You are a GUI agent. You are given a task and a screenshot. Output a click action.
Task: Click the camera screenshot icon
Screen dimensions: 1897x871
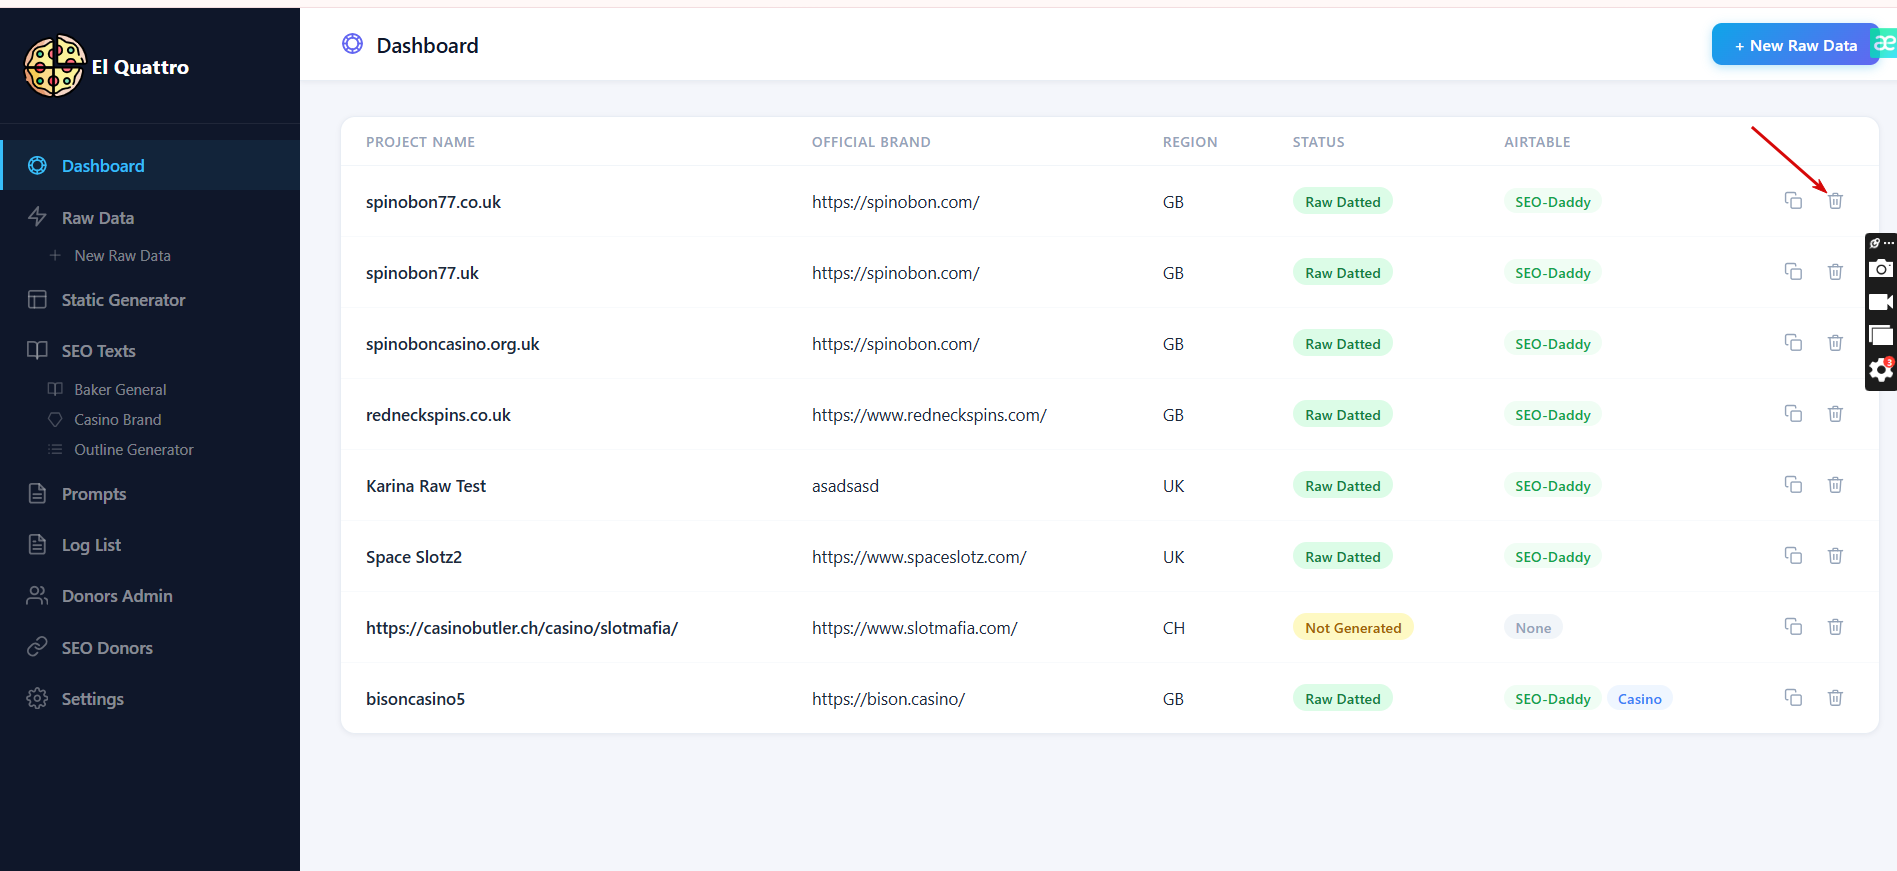coord(1880,269)
